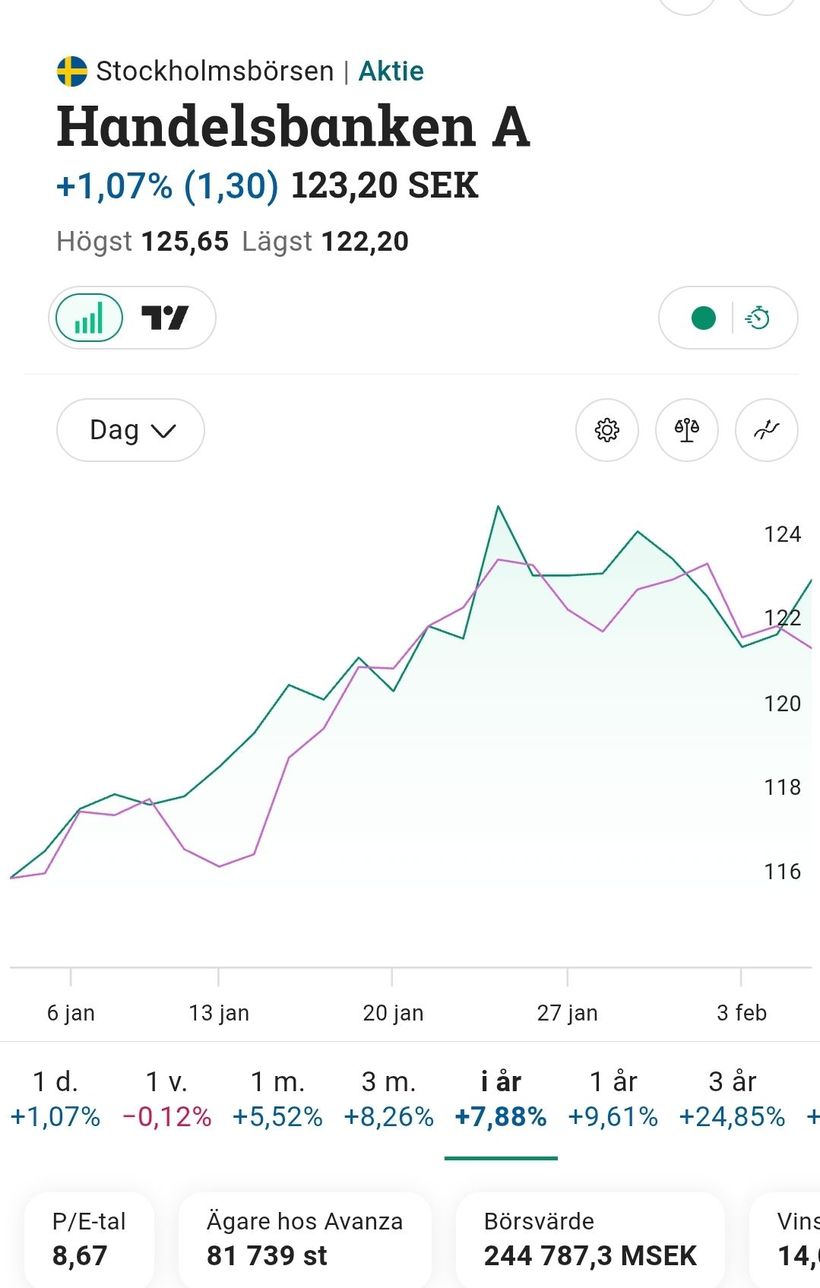Show the 3 år performance
The width and height of the screenshot is (820, 1288).
[x=732, y=1098]
